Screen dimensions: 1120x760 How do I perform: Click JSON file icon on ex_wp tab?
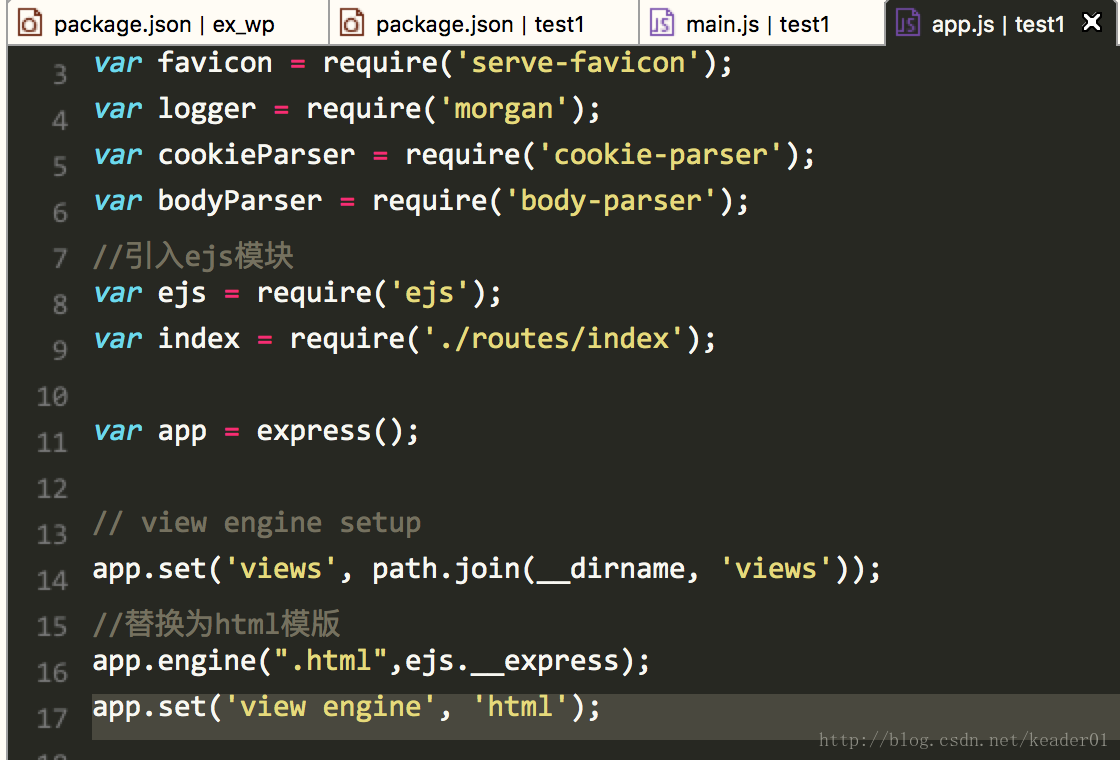pyautogui.click(x=30, y=23)
